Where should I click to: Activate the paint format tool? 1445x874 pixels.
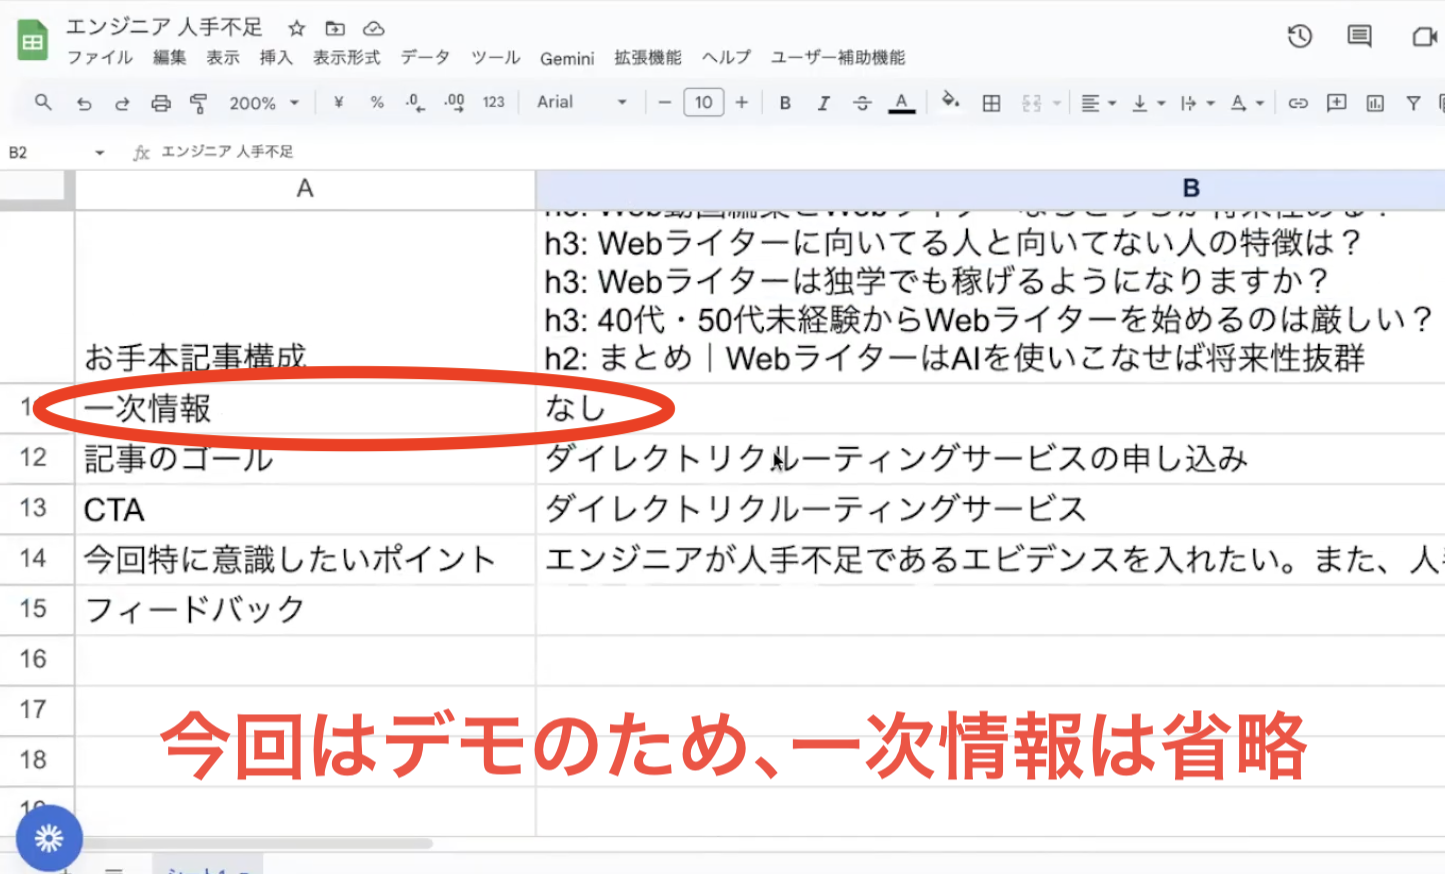pos(199,103)
